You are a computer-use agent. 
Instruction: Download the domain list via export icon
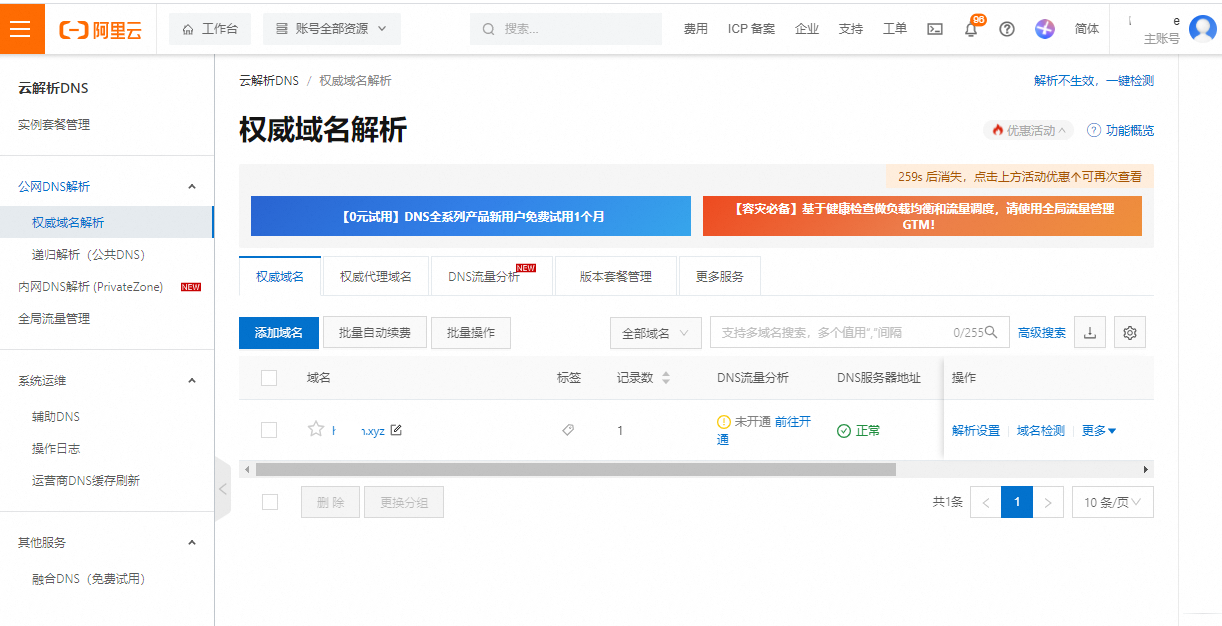coord(1090,333)
